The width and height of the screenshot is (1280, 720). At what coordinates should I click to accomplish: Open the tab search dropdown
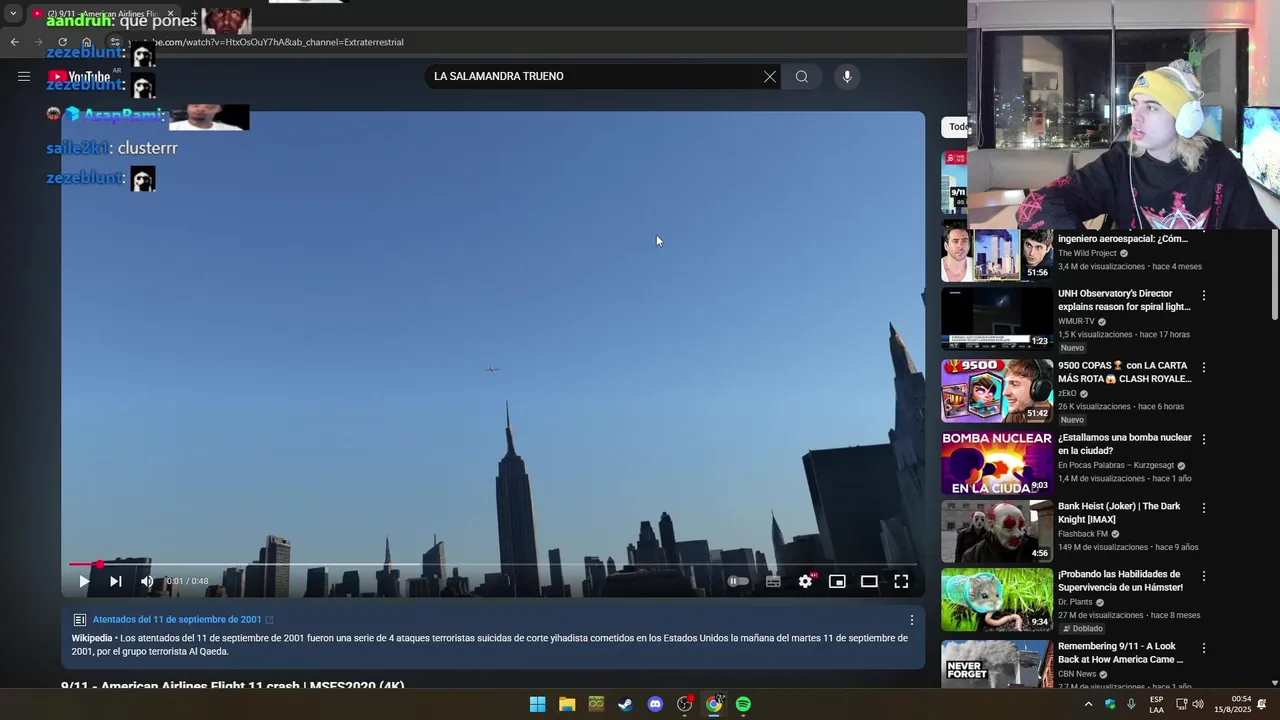pyautogui.click(x=13, y=13)
